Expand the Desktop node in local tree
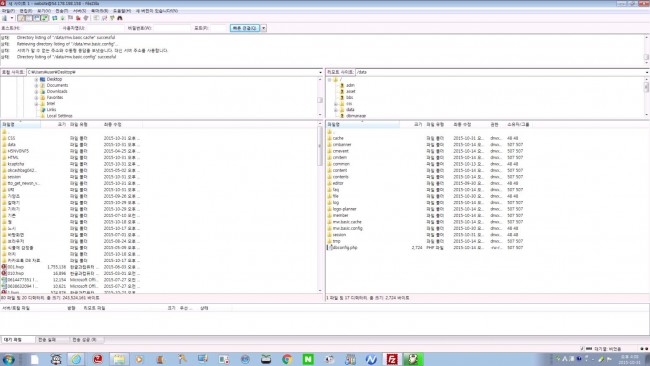This screenshot has height=366, width=650. click(x=36, y=79)
